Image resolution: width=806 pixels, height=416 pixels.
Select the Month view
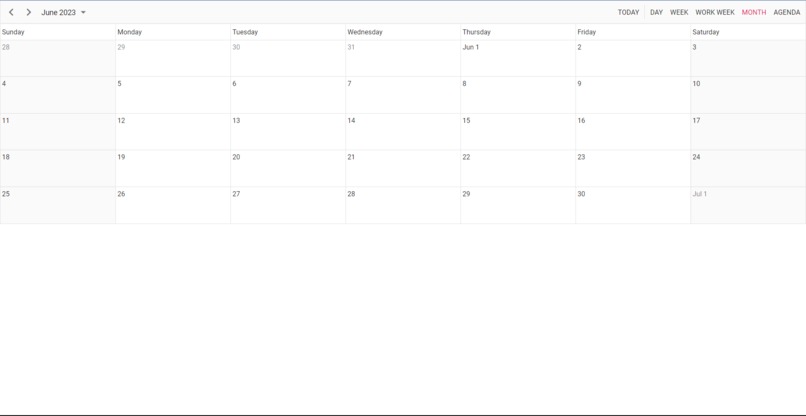(x=754, y=12)
